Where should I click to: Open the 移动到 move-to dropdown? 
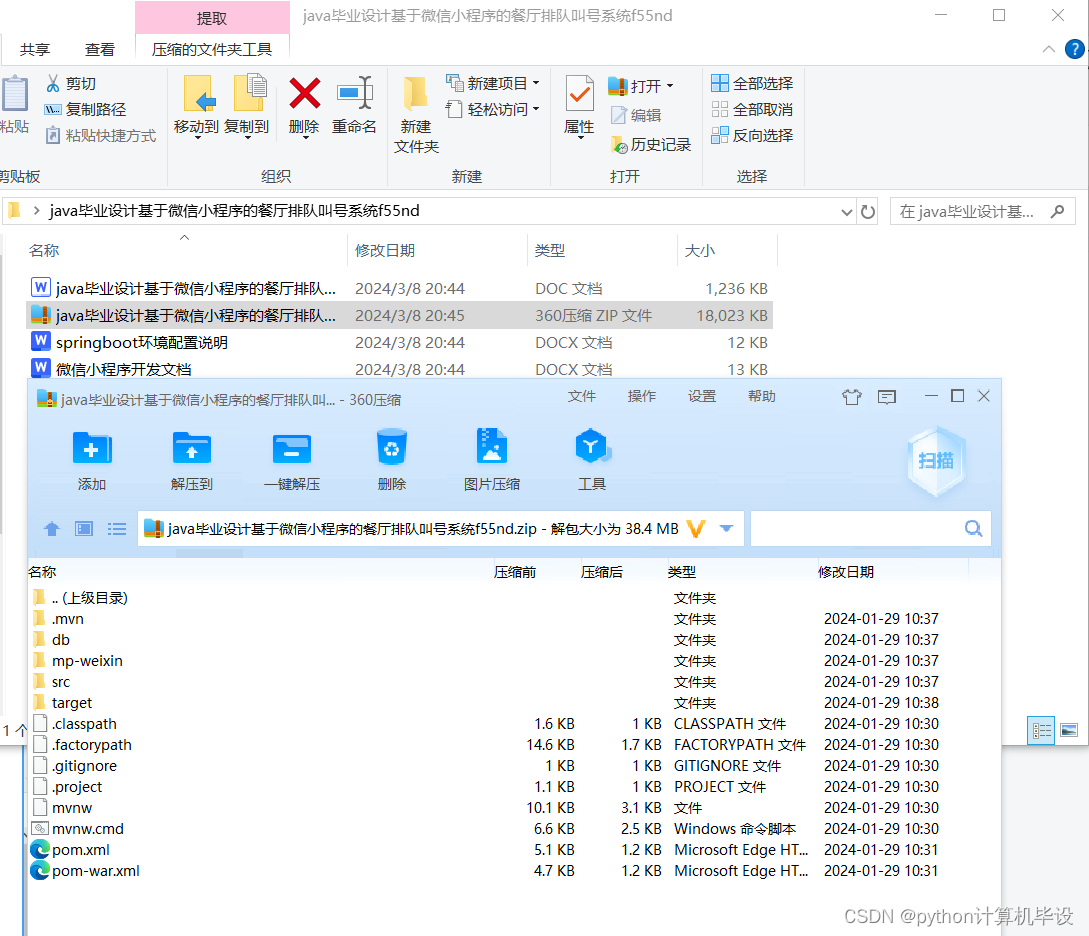click(197, 137)
